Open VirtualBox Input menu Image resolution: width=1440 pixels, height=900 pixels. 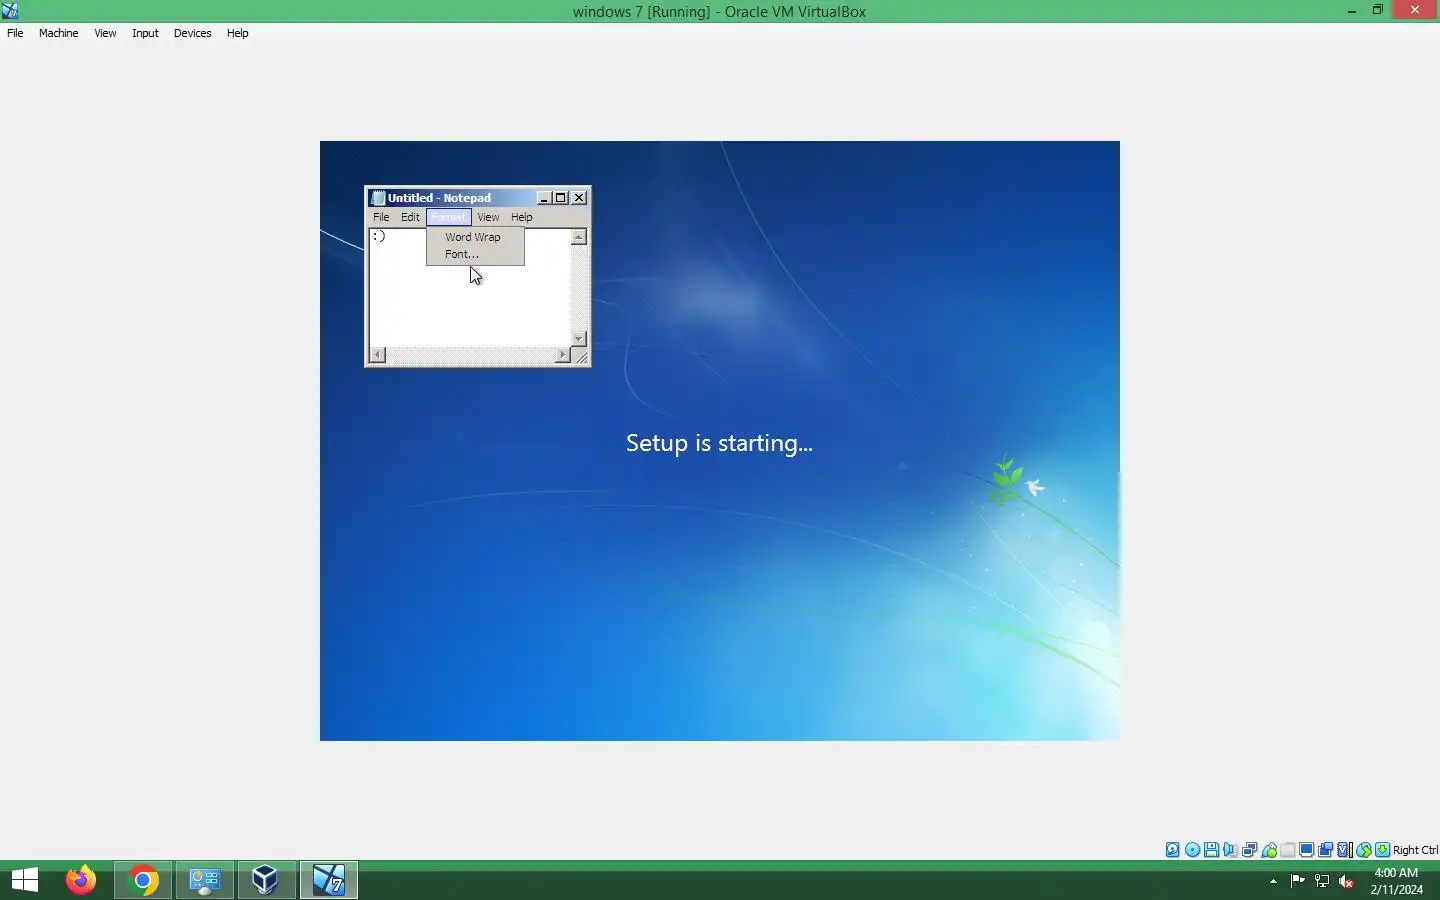(145, 33)
